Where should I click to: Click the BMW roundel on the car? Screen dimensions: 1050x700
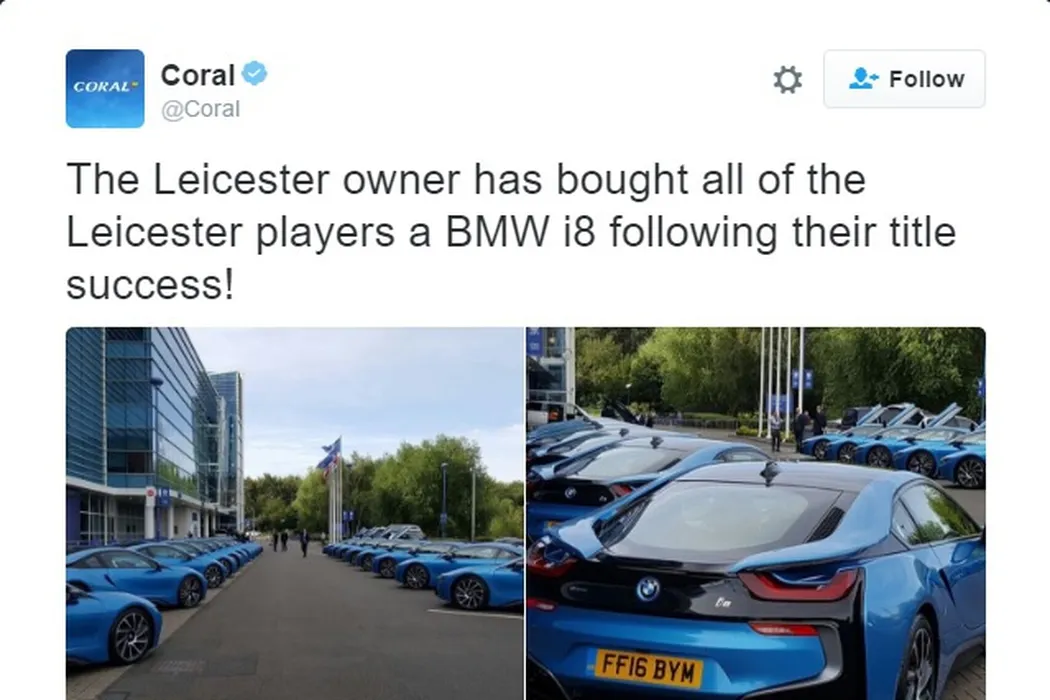coord(648,589)
